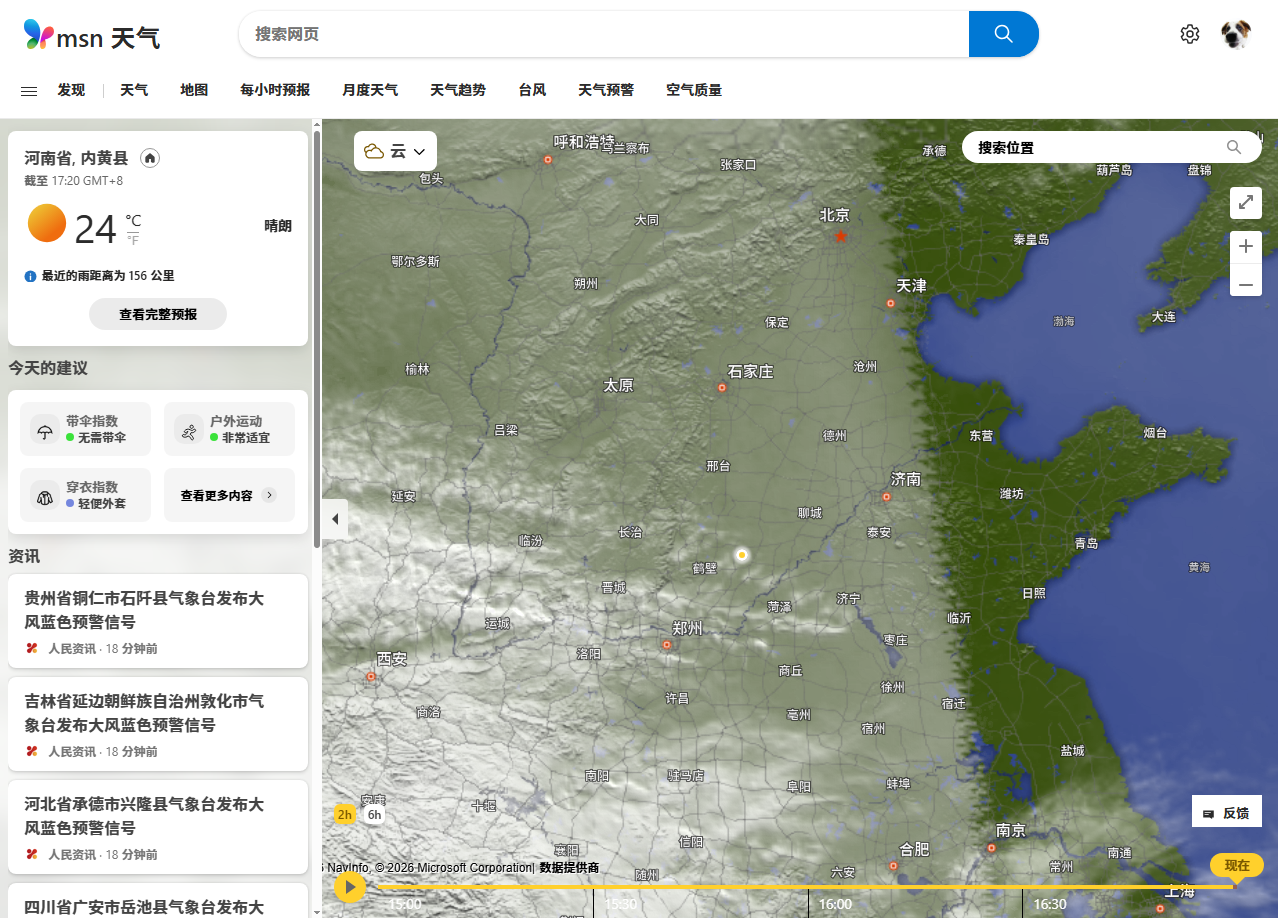Screen dimensions: 1278x918
Task: Open the hamburger navigation menu
Action: click(x=29, y=90)
